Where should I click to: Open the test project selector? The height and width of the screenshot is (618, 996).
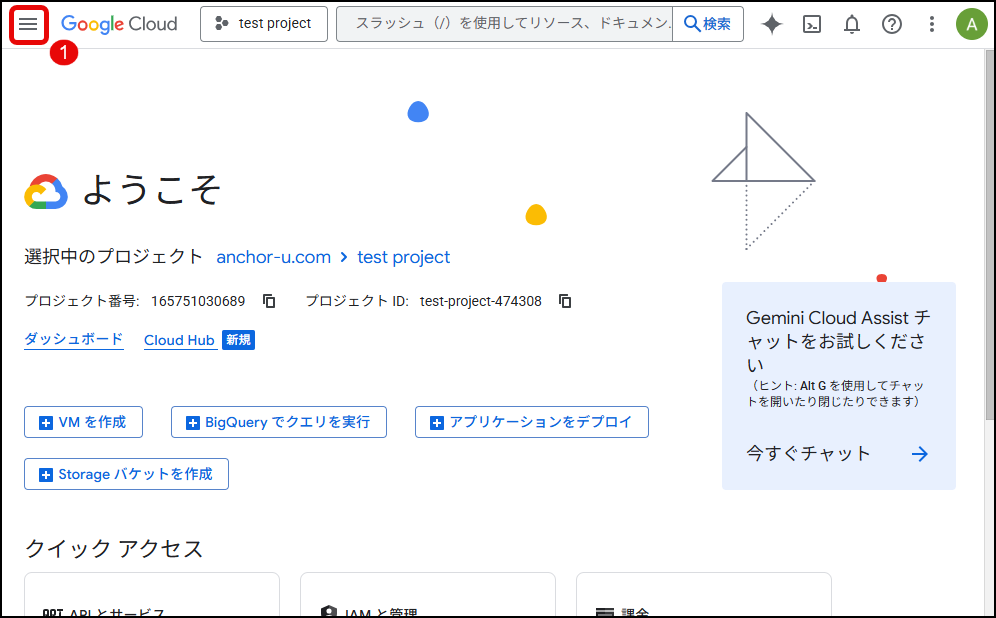pyautogui.click(x=264, y=24)
